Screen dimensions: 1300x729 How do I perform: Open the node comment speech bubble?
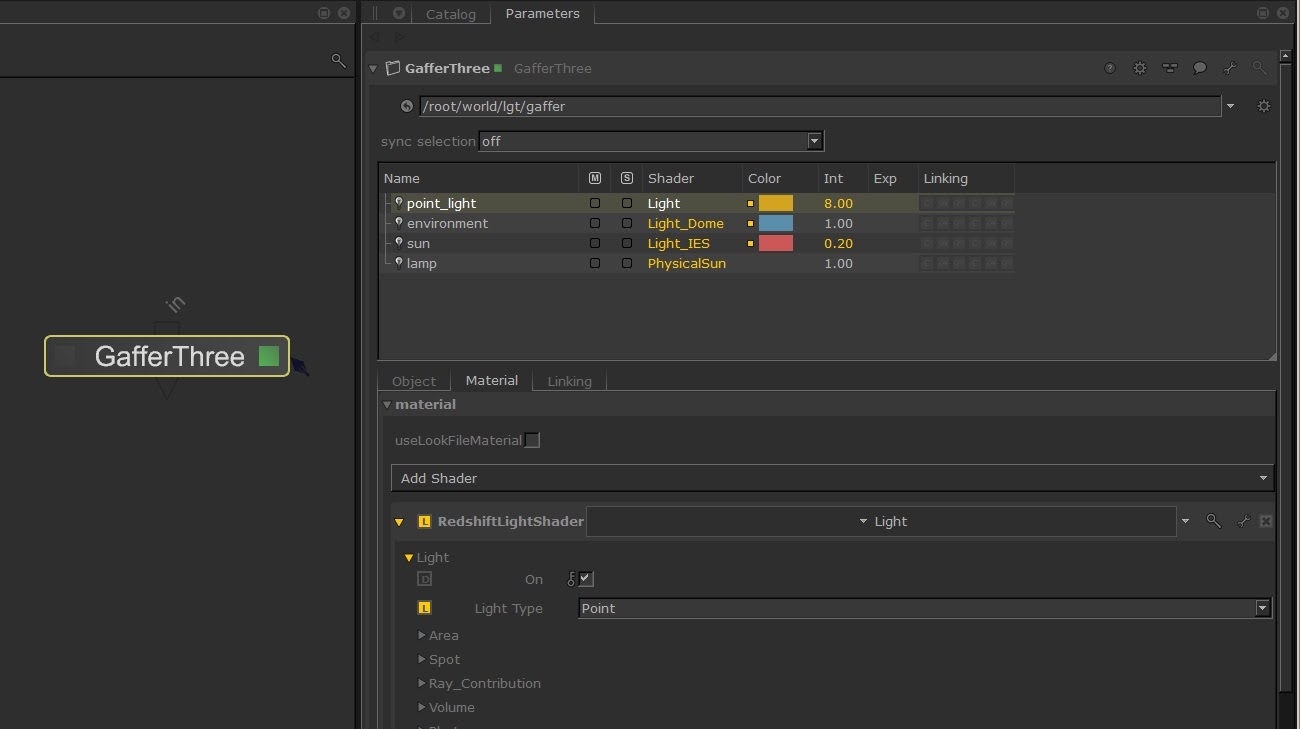tap(1199, 69)
